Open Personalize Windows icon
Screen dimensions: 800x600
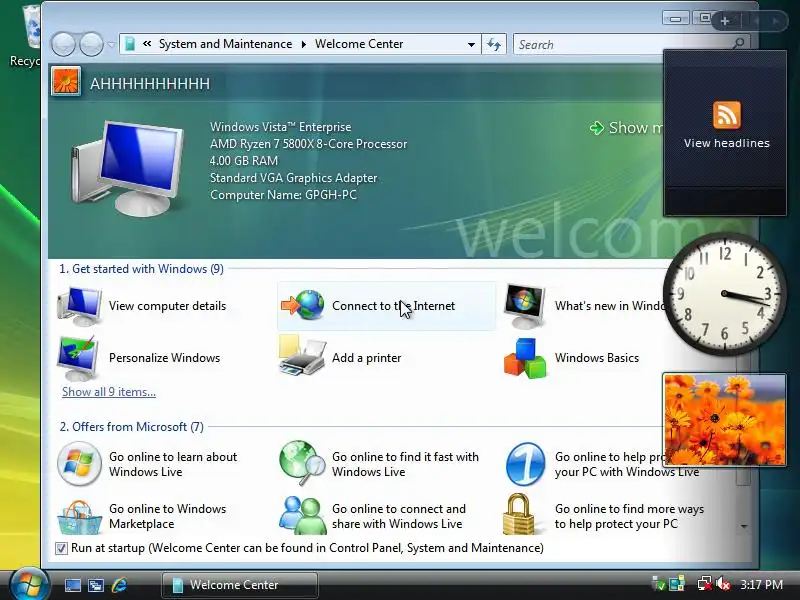tap(78, 358)
